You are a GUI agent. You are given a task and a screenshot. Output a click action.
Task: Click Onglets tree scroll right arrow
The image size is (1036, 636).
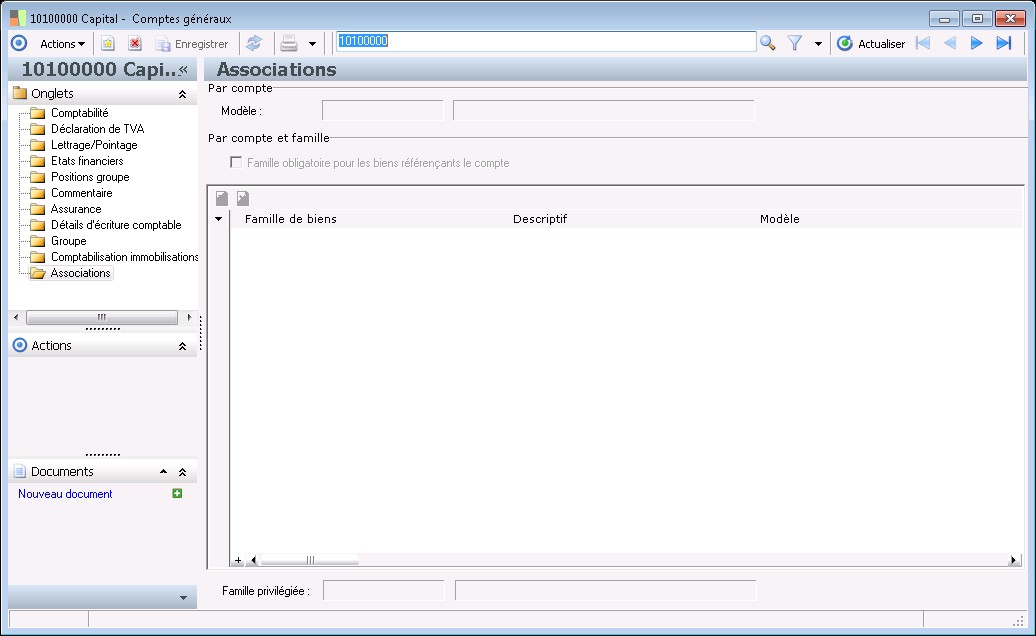pos(190,317)
